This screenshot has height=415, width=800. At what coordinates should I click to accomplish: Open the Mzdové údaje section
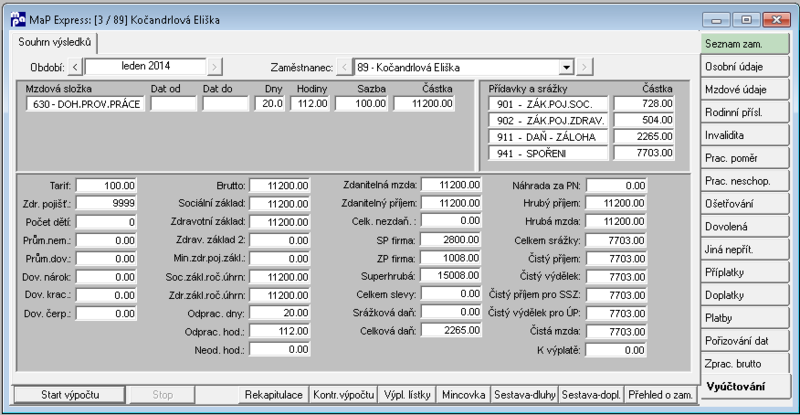744,89
